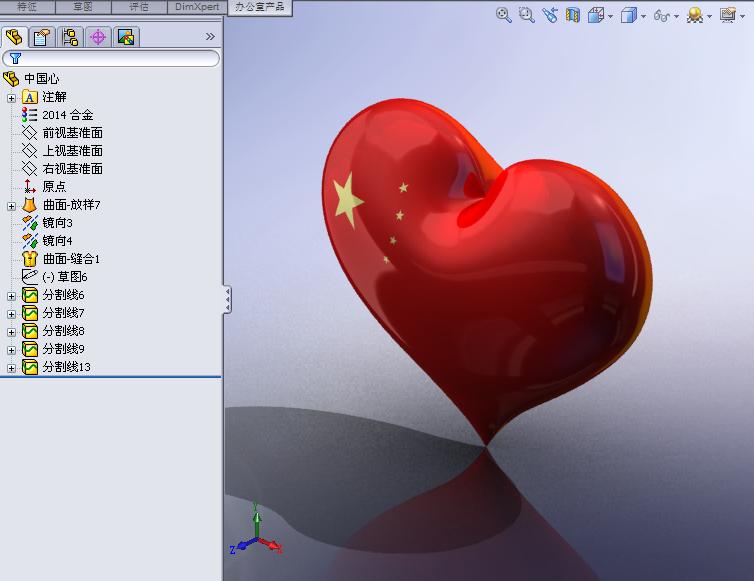This screenshot has height=581, width=754.
Task: Select the 分割线8 split line icon
Action: 29,331
